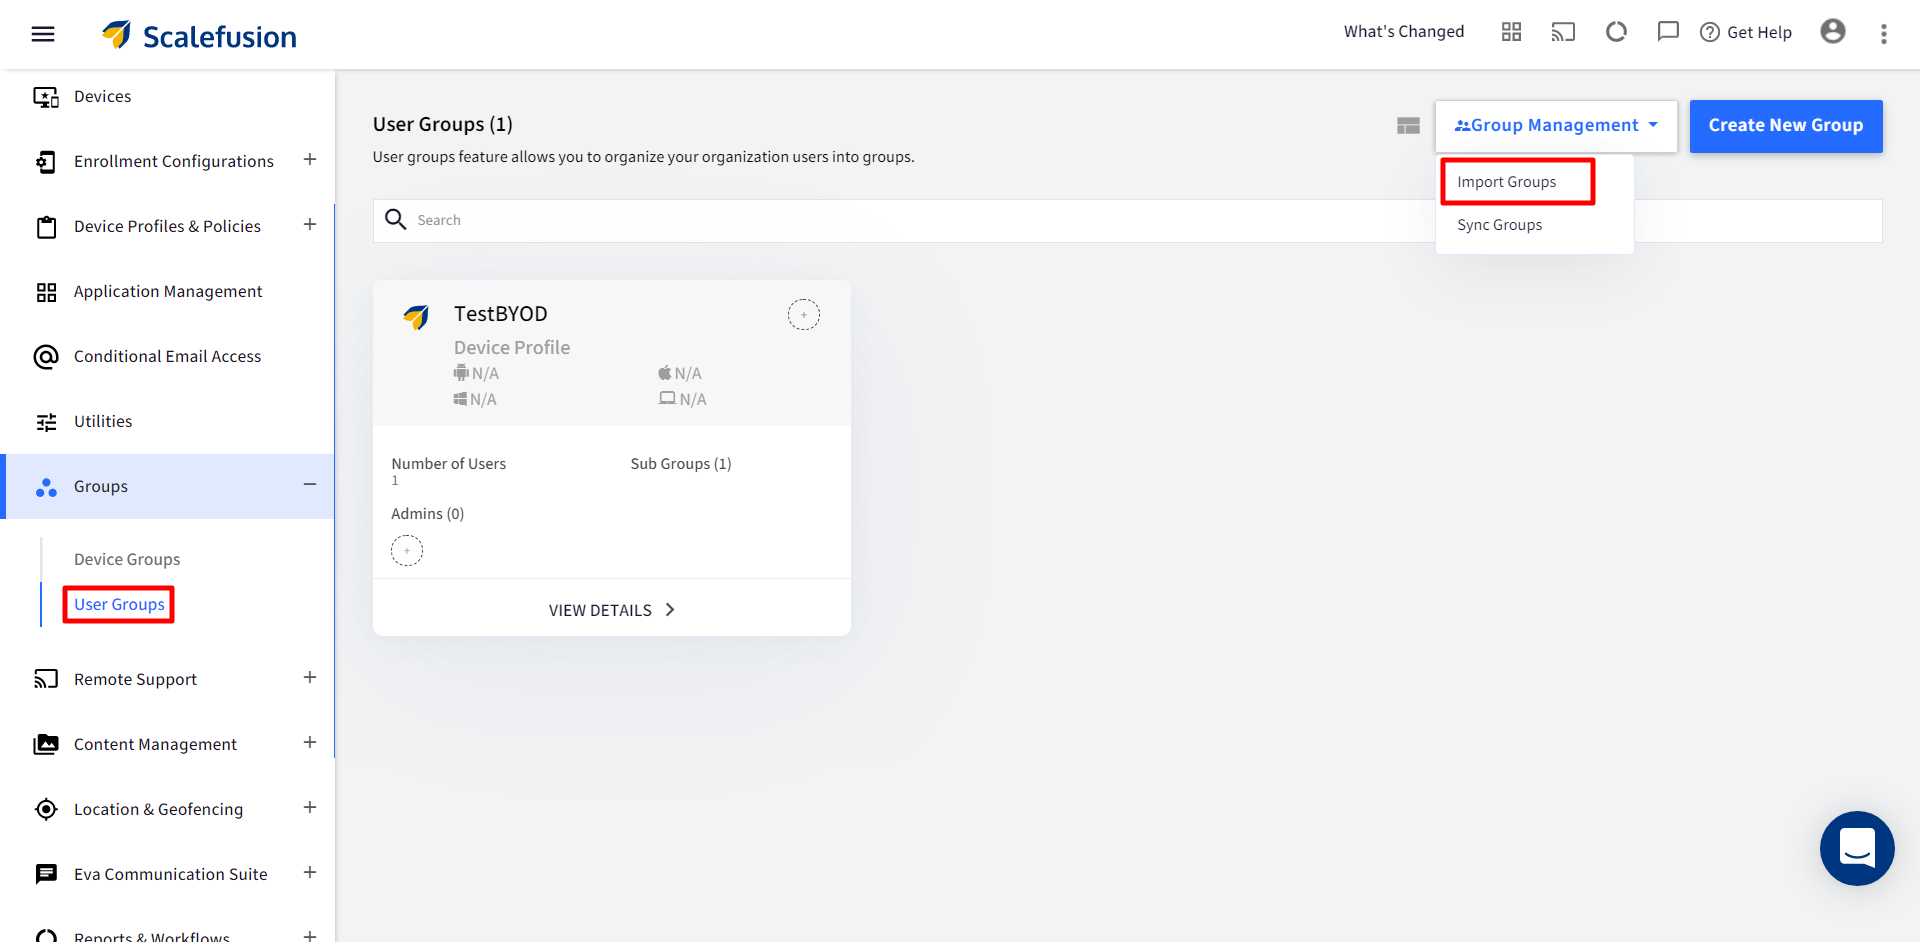Click the add profile circle on TestBYOD card
1920x942 pixels.
tap(804, 315)
